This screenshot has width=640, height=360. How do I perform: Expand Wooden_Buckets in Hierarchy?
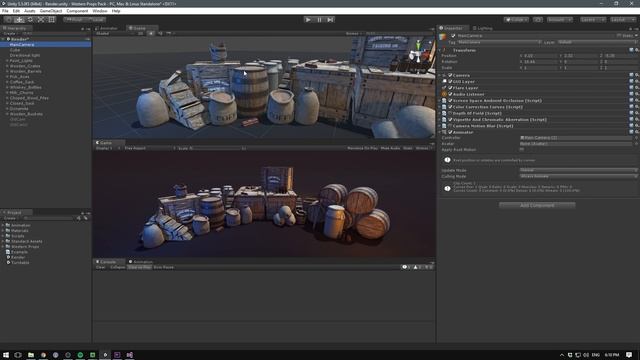pos(7,114)
